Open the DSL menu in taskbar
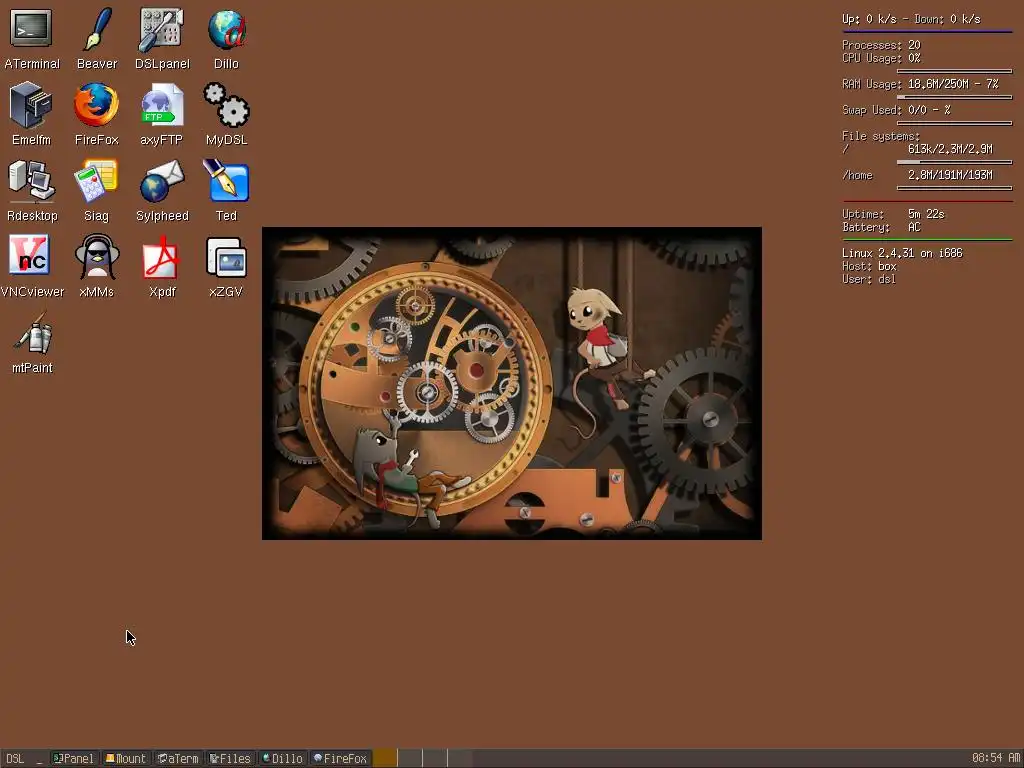Viewport: 1024px width, 768px height. (15, 758)
